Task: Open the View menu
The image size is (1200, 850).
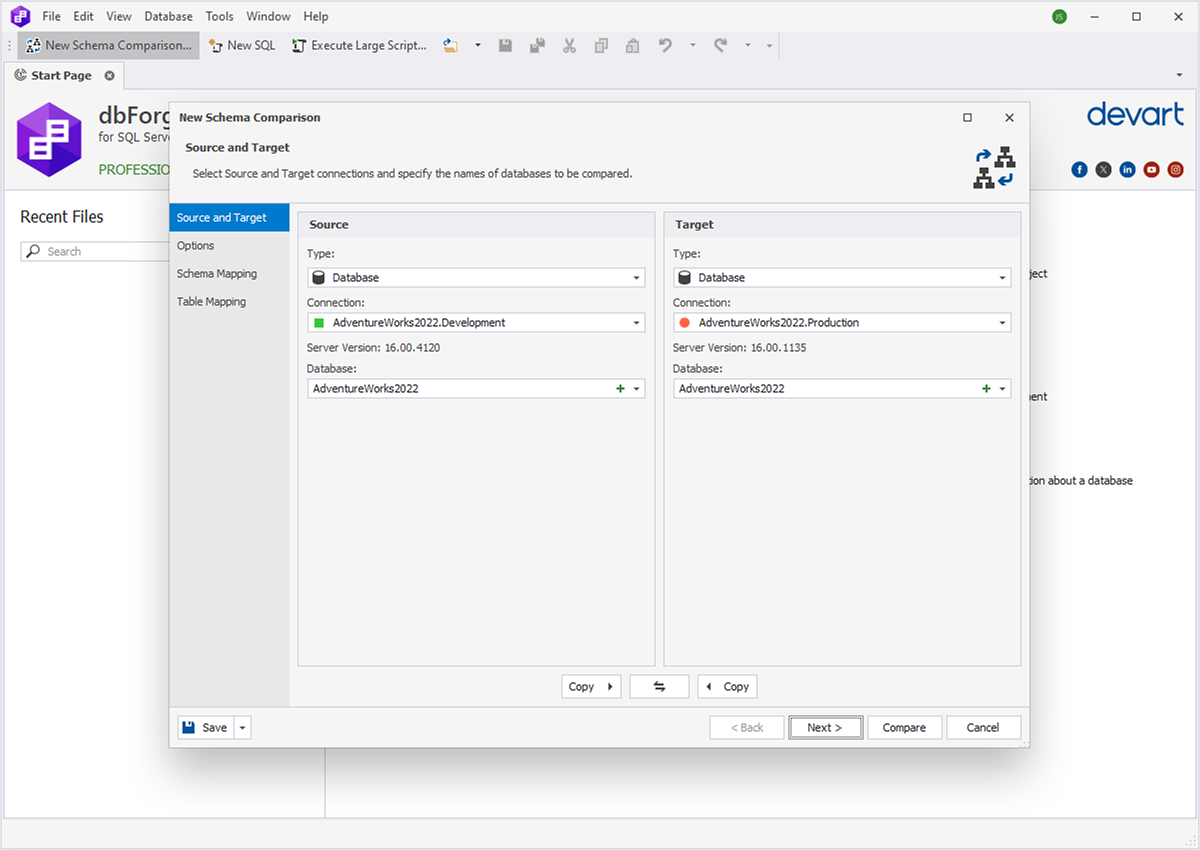Action: tap(119, 16)
